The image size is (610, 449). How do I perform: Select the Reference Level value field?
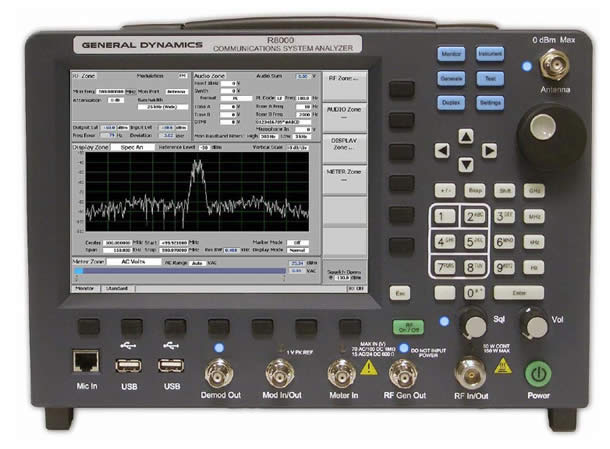point(204,148)
